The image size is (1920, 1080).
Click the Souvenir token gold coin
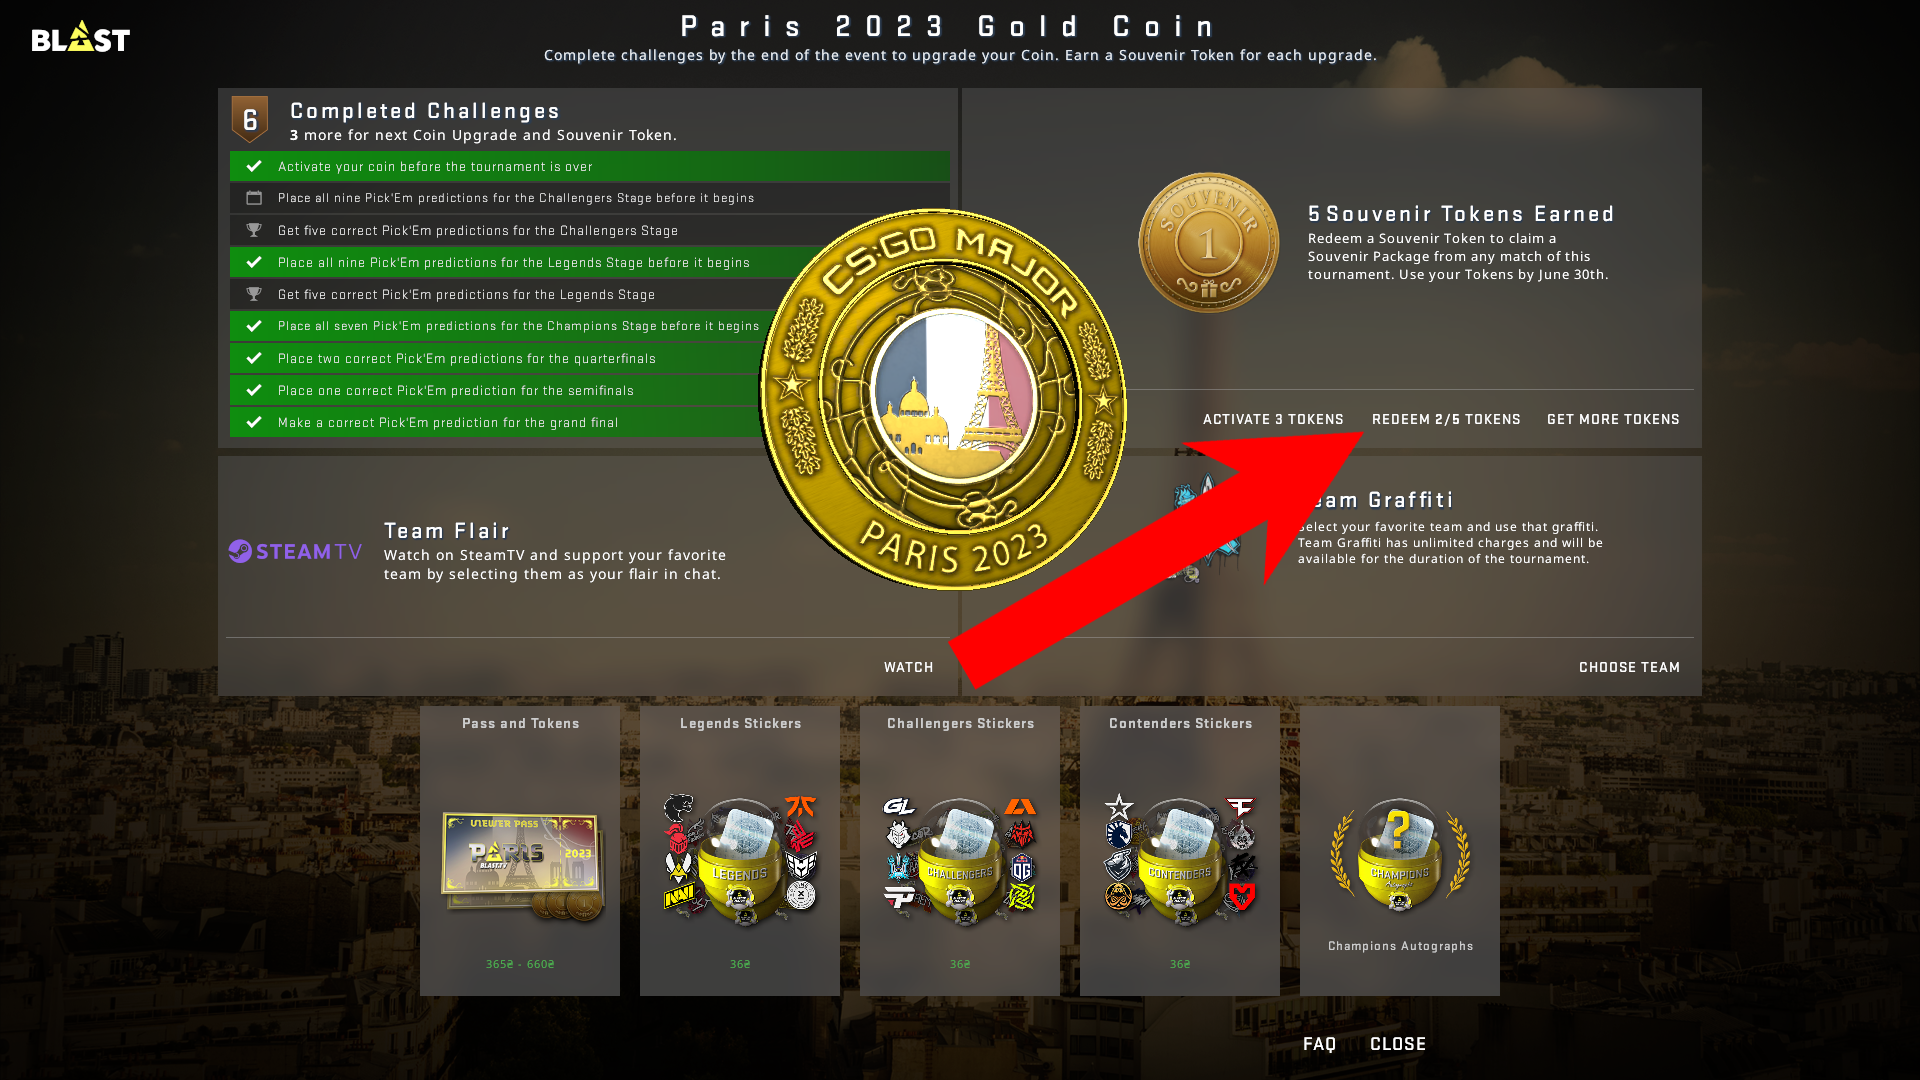point(1208,243)
